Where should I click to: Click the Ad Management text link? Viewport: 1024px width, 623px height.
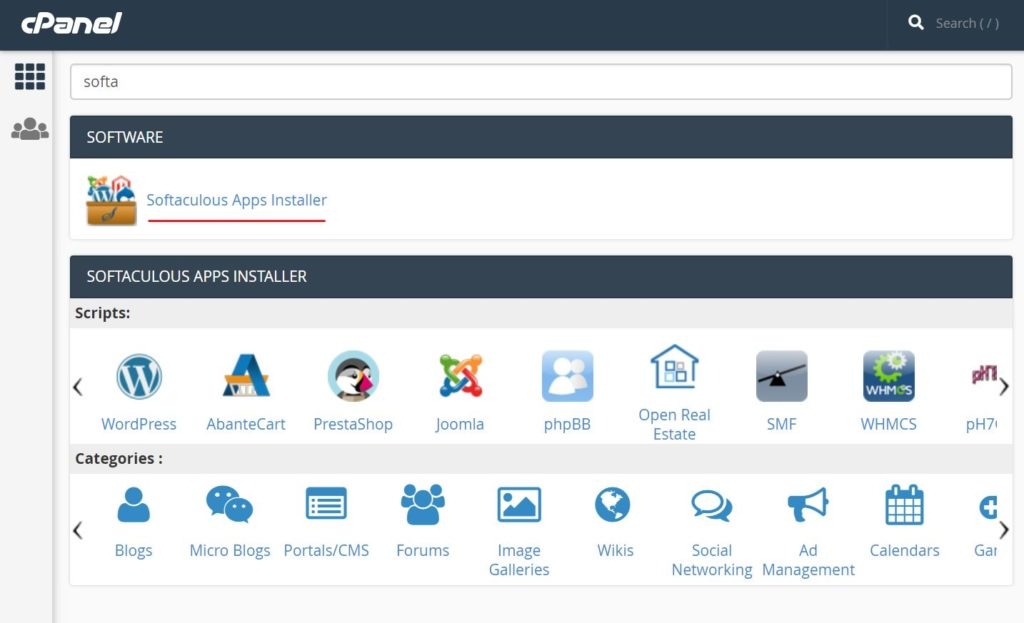point(808,560)
